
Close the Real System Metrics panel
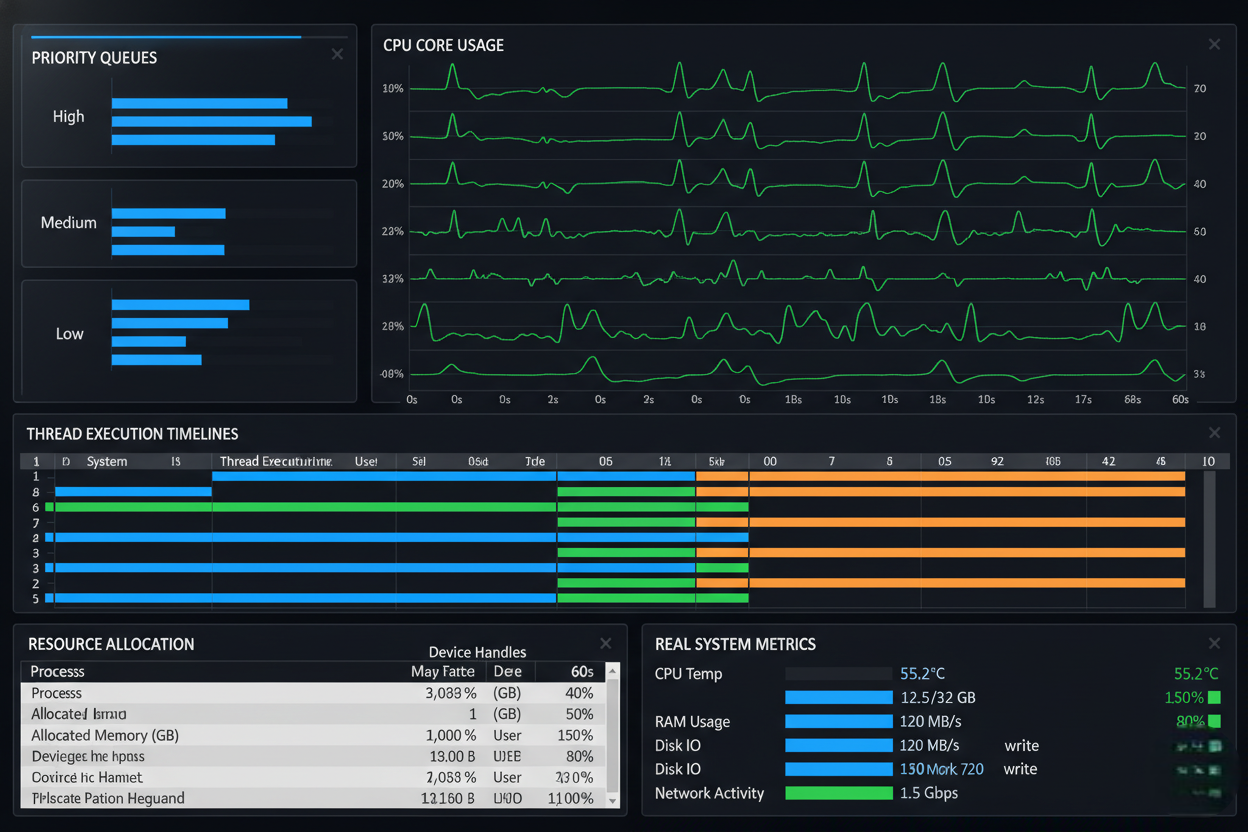click(x=1214, y=643)
